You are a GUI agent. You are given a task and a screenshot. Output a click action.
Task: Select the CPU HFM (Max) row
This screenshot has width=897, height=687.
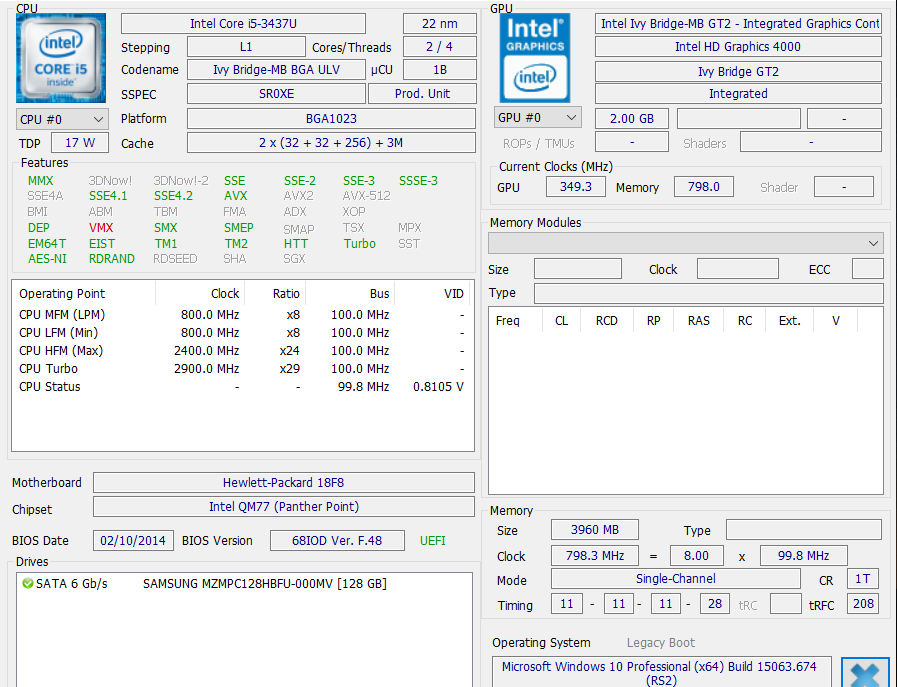point(243,351)
